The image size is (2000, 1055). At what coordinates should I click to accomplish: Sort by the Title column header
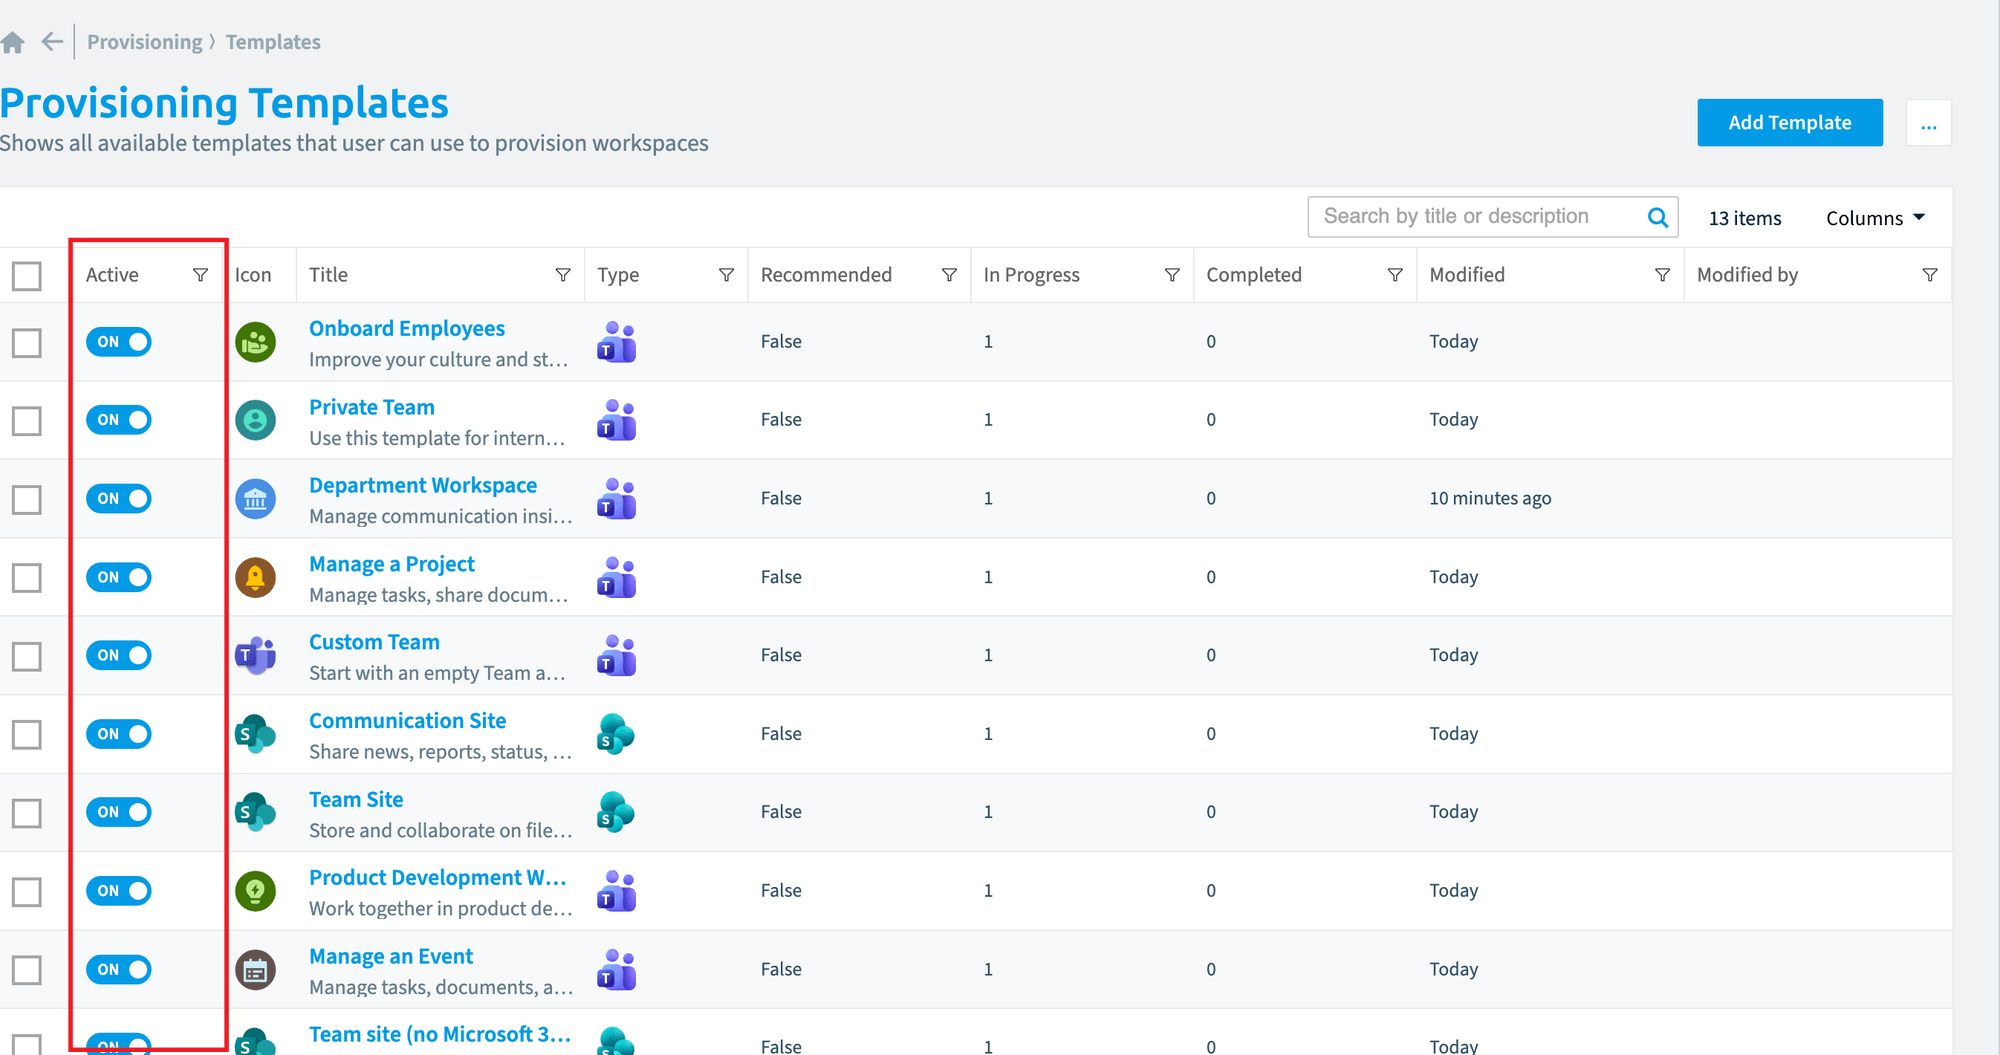pyautogui.click(x=328, y=275)
